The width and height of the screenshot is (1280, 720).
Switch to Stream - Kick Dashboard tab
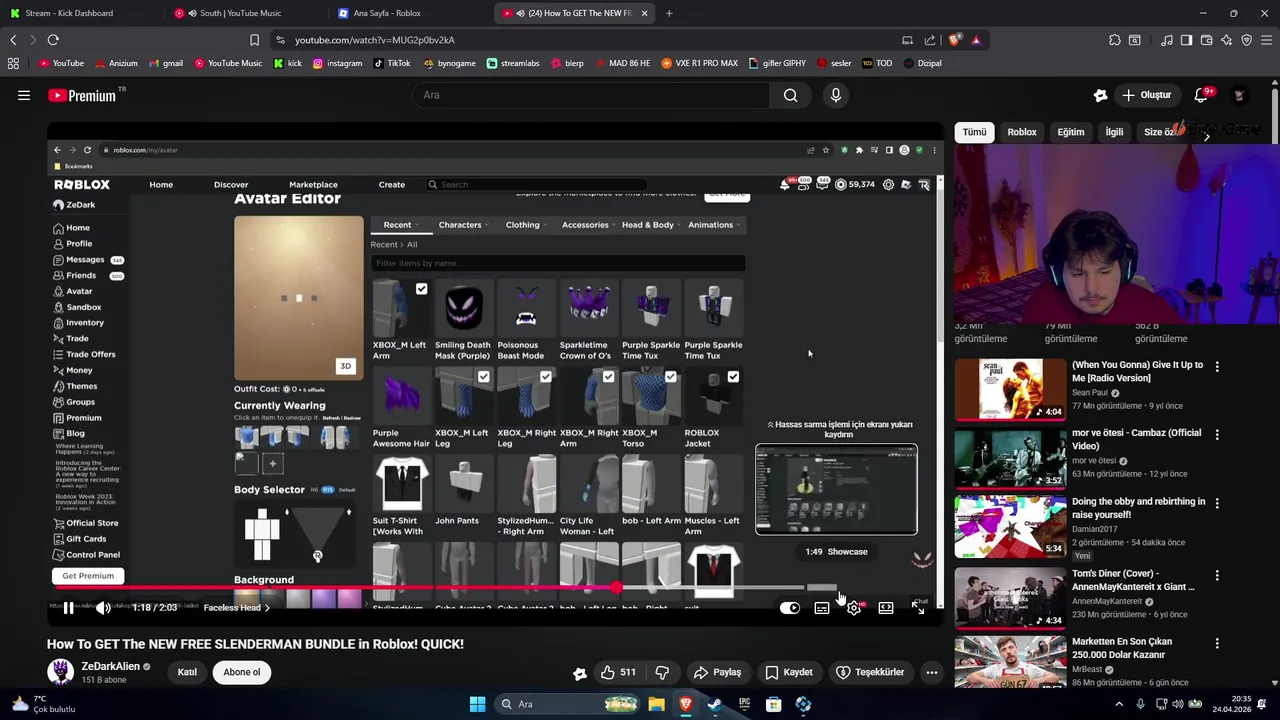tap(79, 13)
